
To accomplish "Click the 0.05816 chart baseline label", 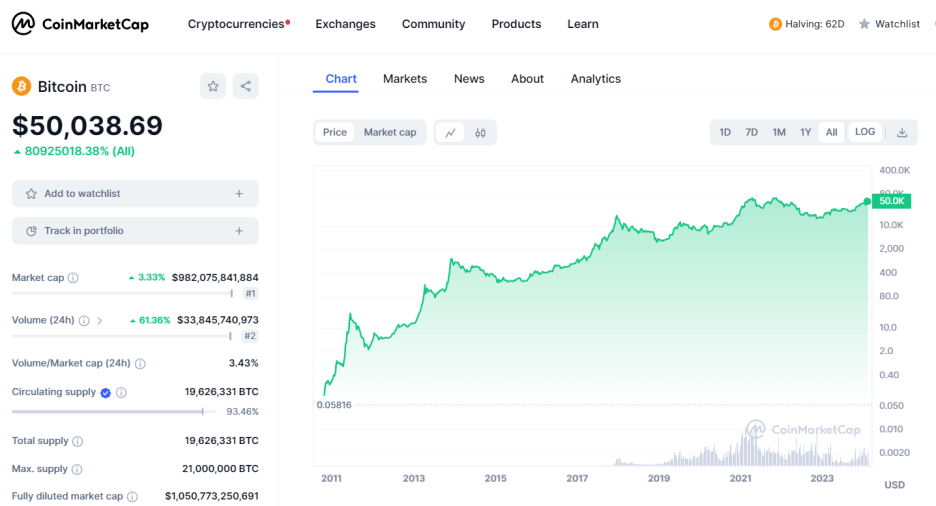I will [x=334, y=405].
